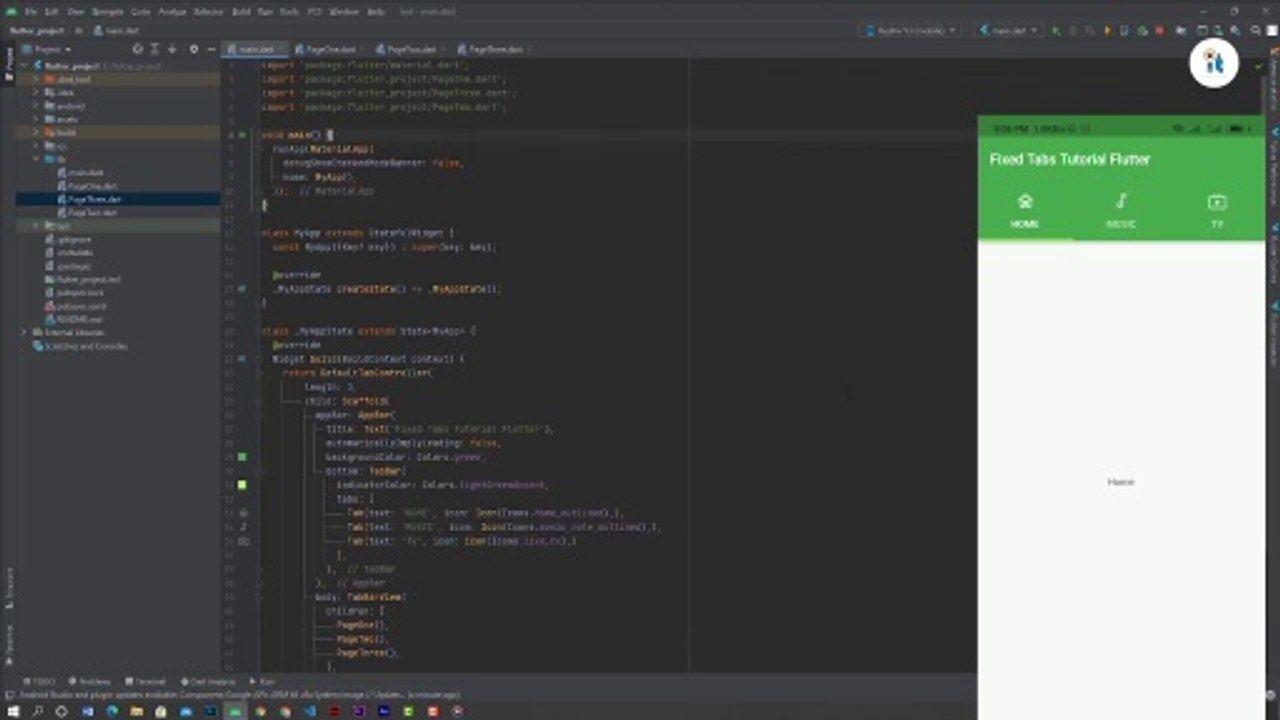Select Scratches and Consoles node
Viewport: 1280px width, 720px height.
(81, 346)
